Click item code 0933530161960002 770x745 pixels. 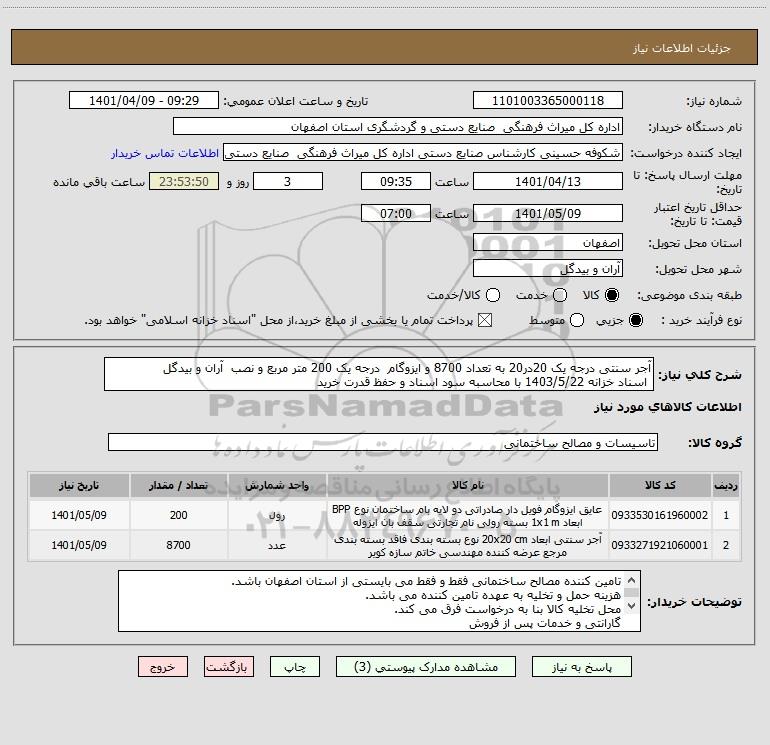tap(660, 515)
